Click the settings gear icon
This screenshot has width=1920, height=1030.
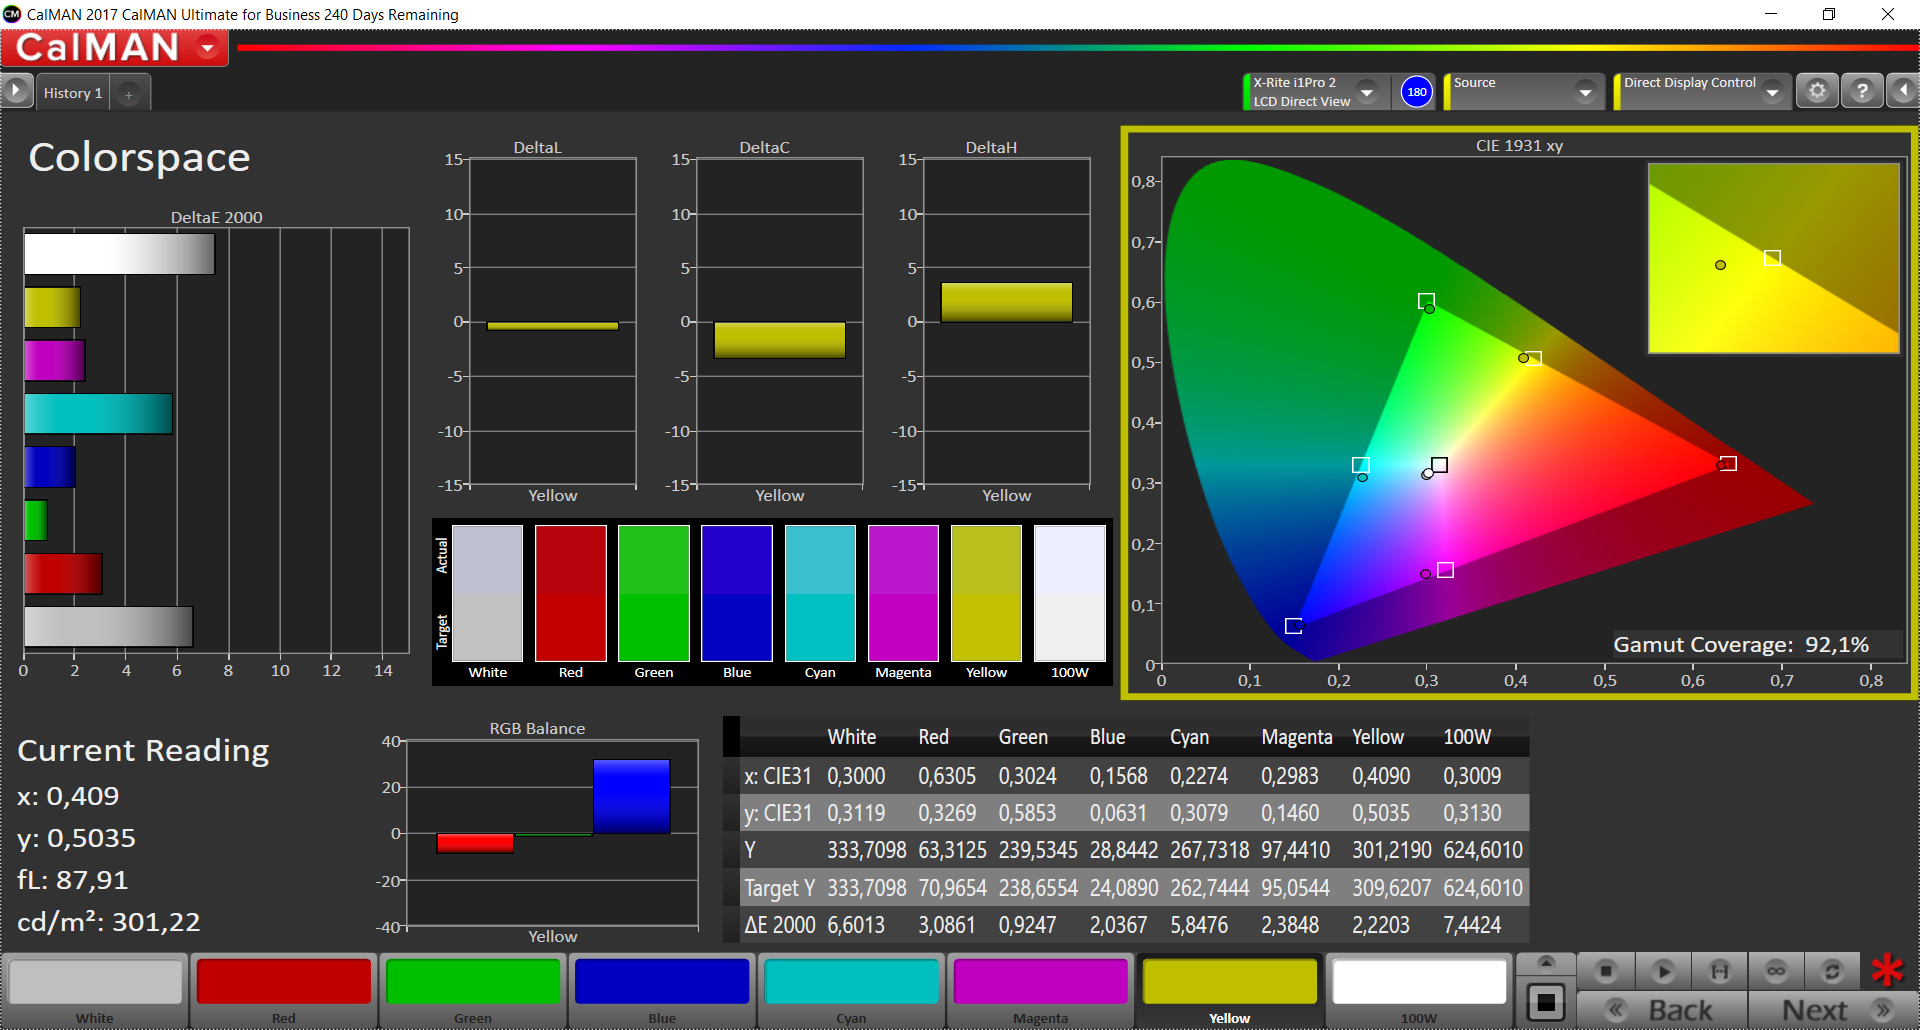(1817, 92)
